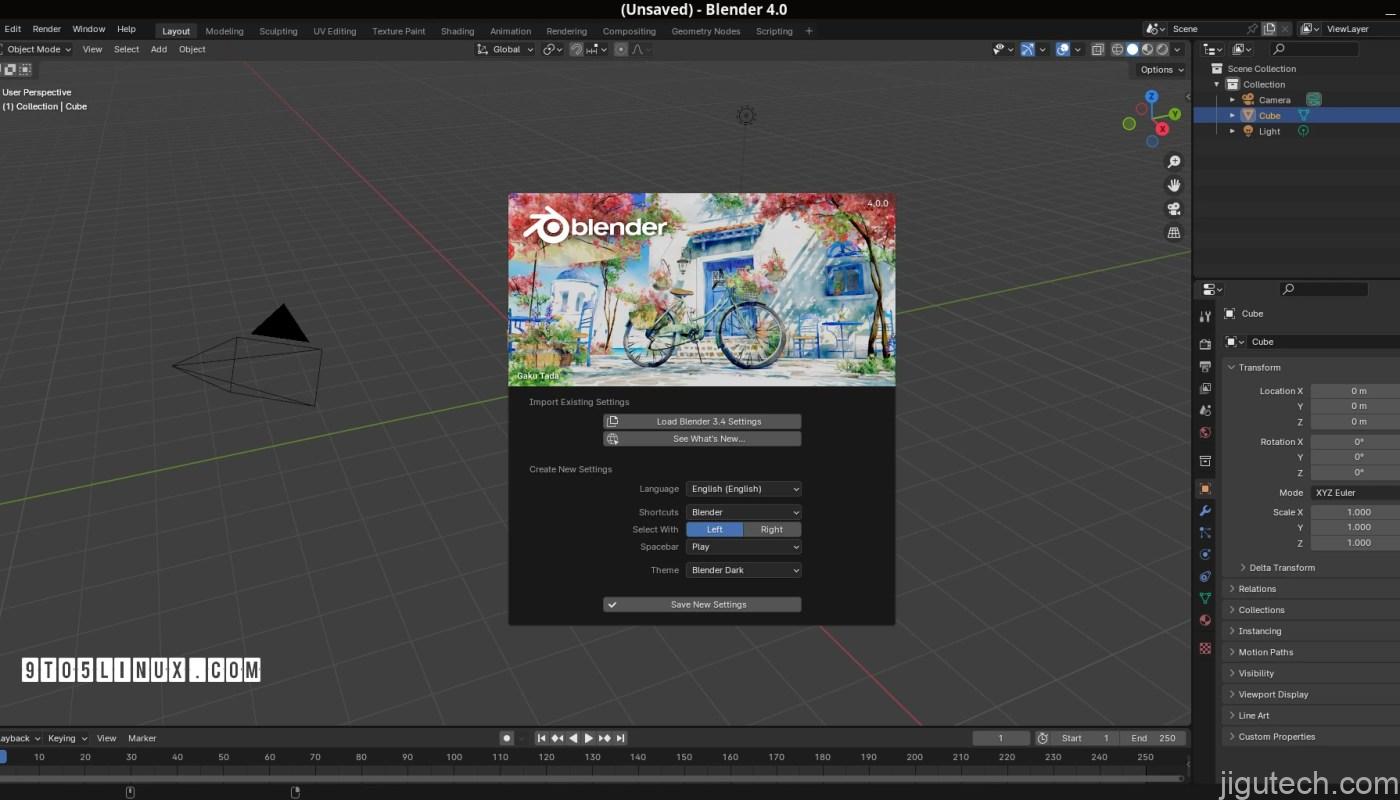Toggle the timeline preview range clock
Image resolution: width=1400 pixels, height=800 pixels.
(x=1042, y=738)
